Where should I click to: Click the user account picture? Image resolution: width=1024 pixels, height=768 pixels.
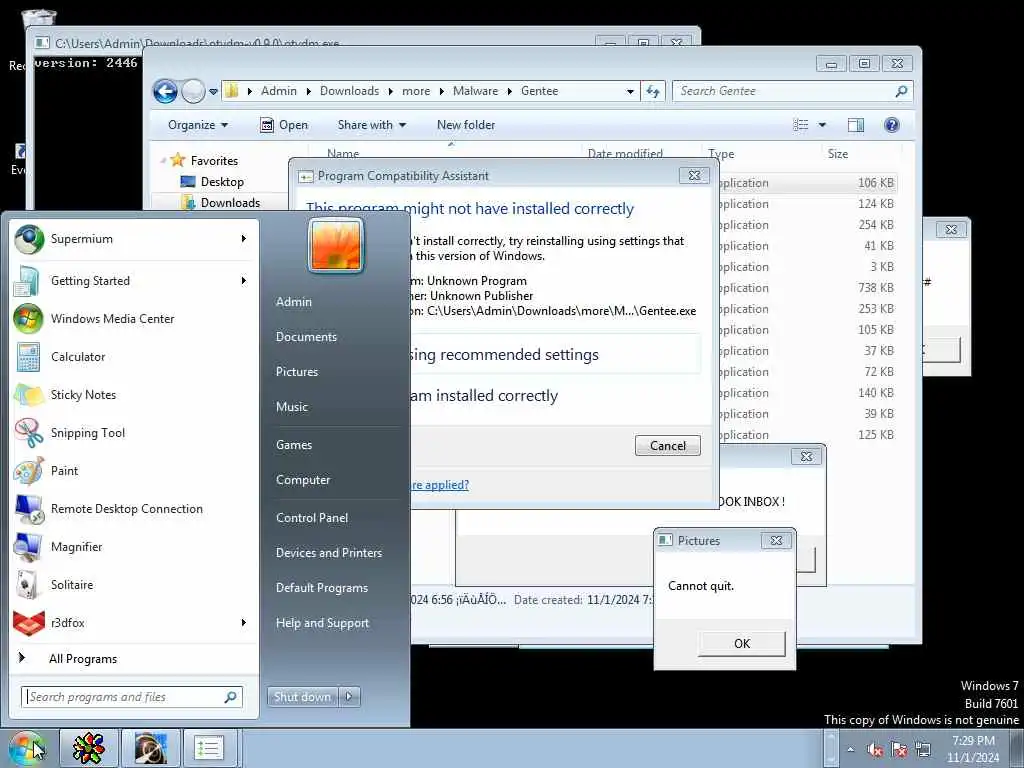(x=336, y=246)
